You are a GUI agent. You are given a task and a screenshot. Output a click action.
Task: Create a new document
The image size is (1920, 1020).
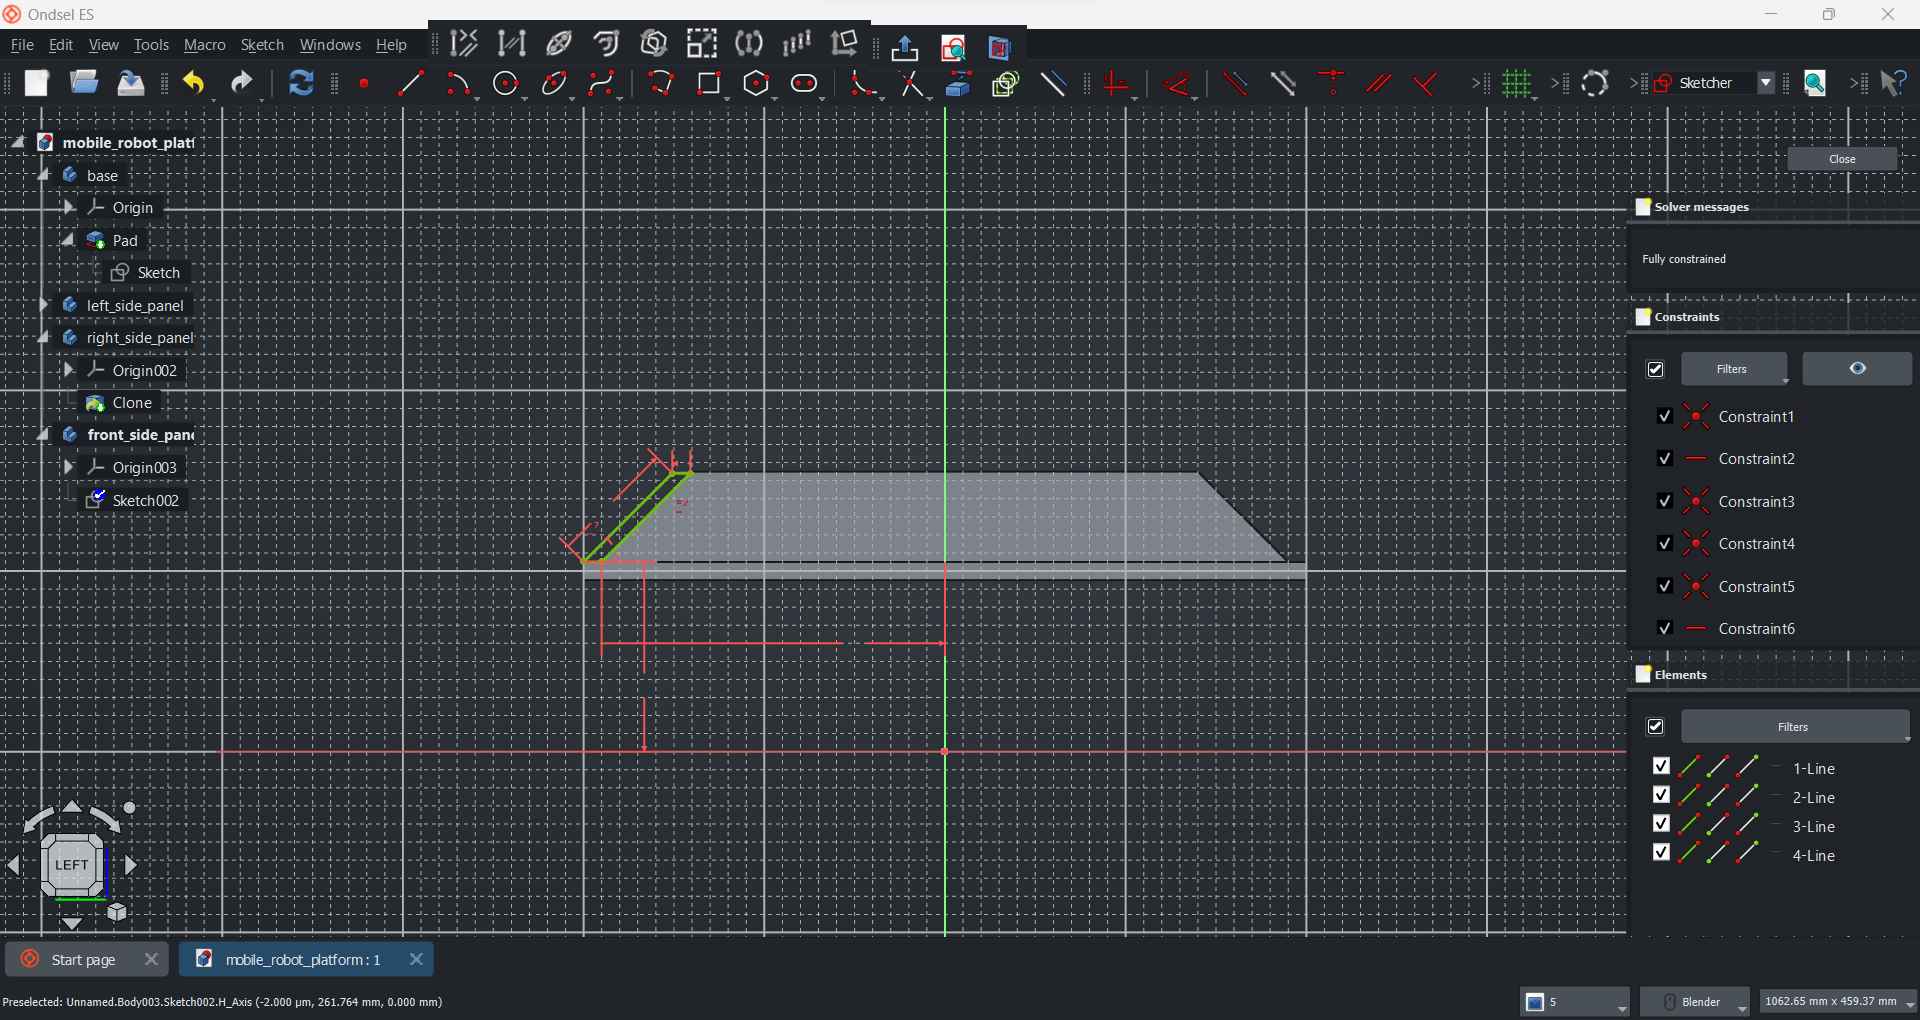pyautogui.click(x=37, y=83)
